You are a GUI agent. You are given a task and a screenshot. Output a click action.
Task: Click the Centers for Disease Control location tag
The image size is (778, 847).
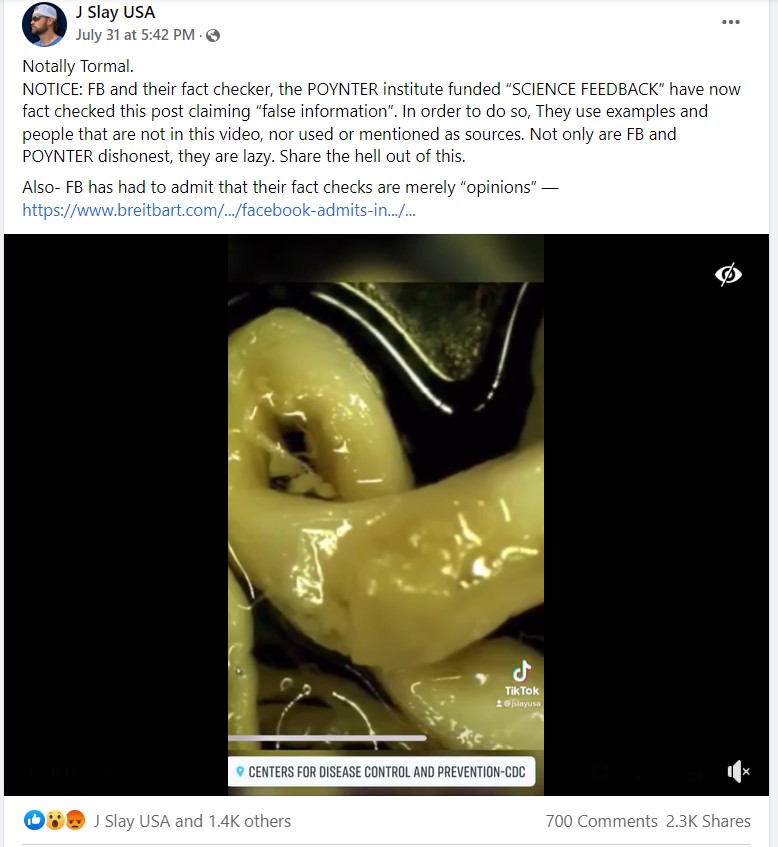click(381, 772)
